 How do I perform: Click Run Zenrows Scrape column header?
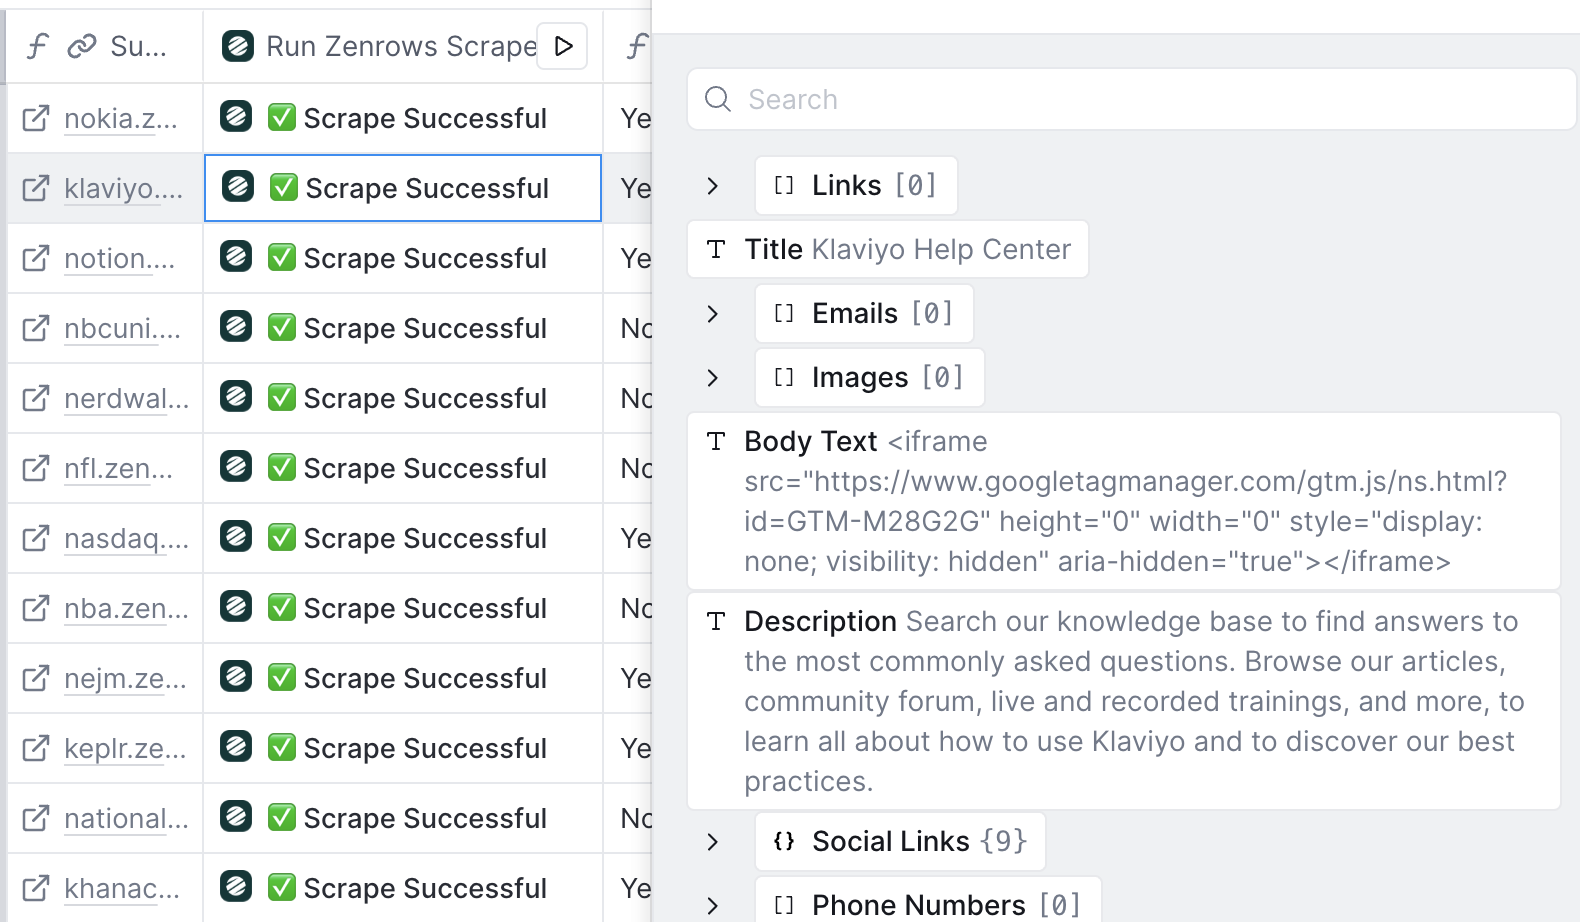401,46
